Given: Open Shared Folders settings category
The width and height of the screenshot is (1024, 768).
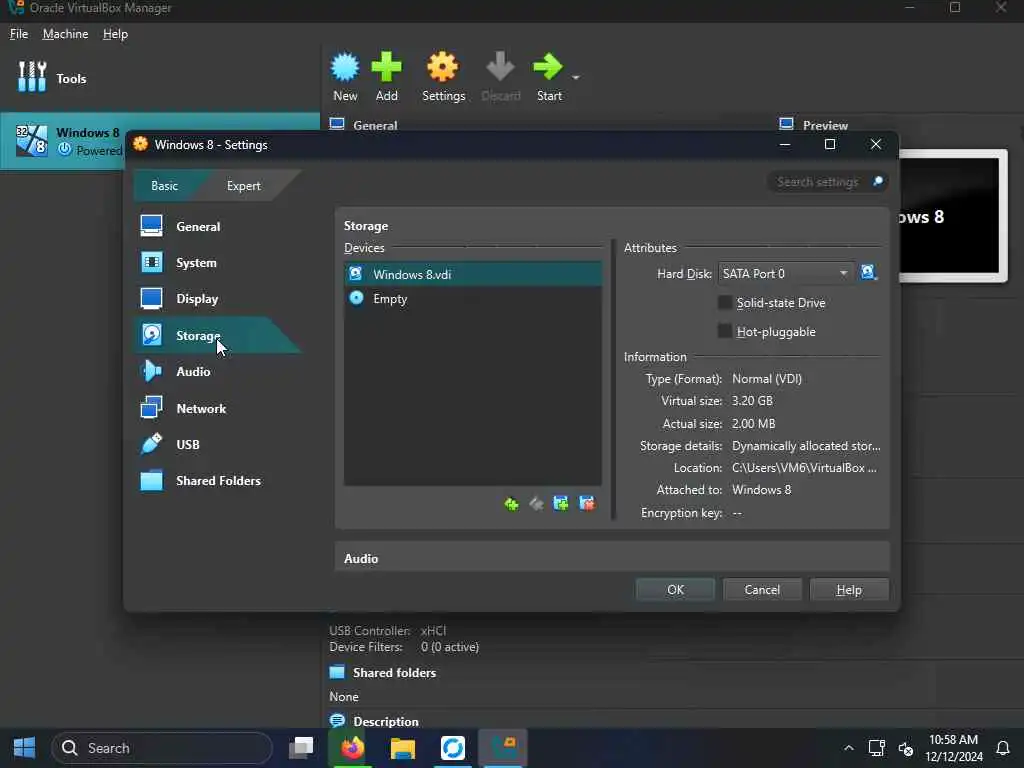Looking at the screenshot, I should point(217,481).
